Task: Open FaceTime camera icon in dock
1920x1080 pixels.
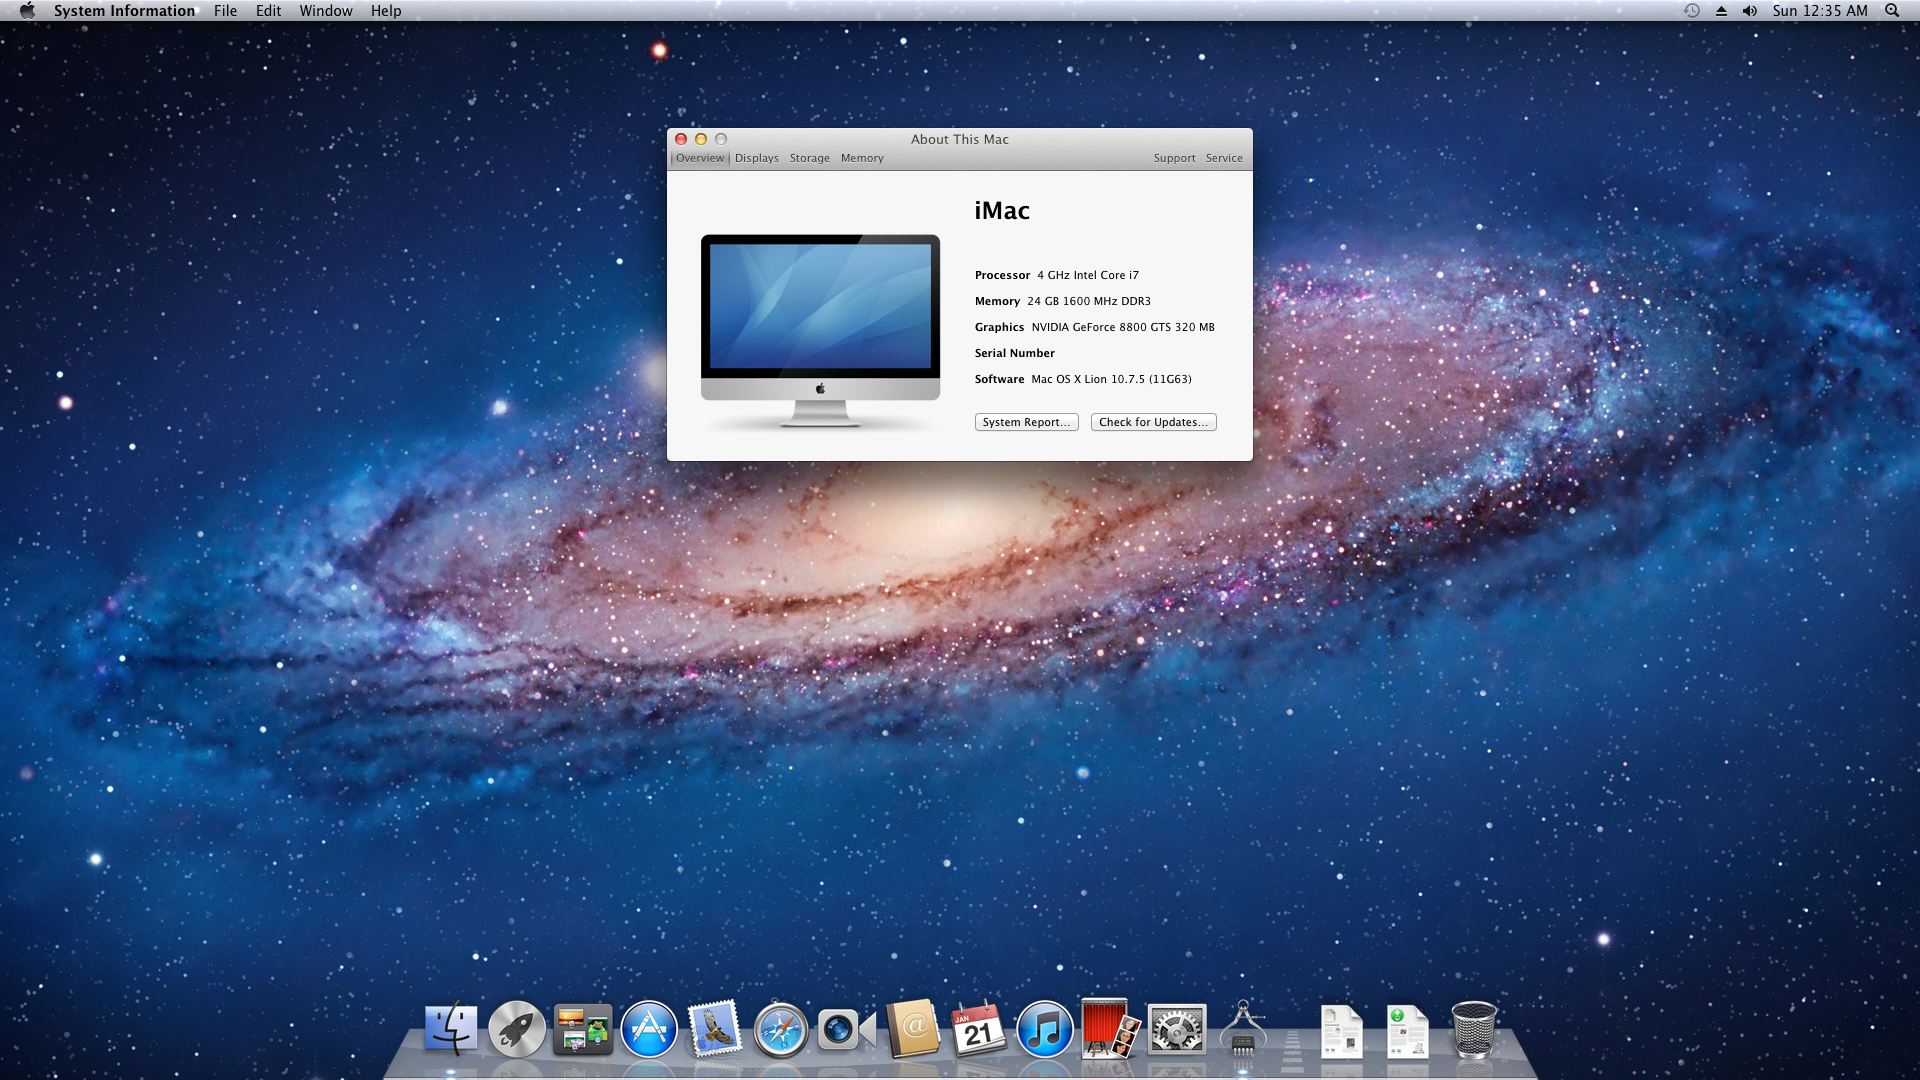Action: point(846,1029)
